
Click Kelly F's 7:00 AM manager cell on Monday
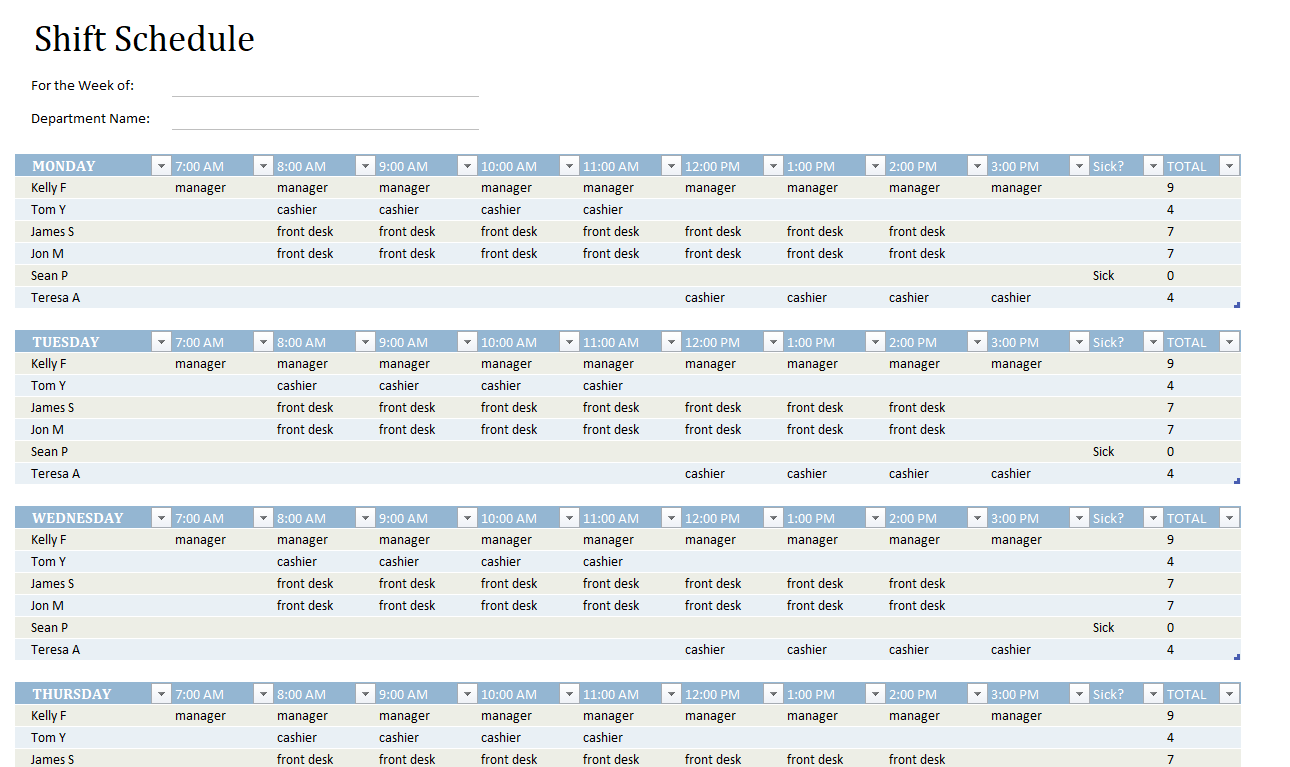[200, 188]
